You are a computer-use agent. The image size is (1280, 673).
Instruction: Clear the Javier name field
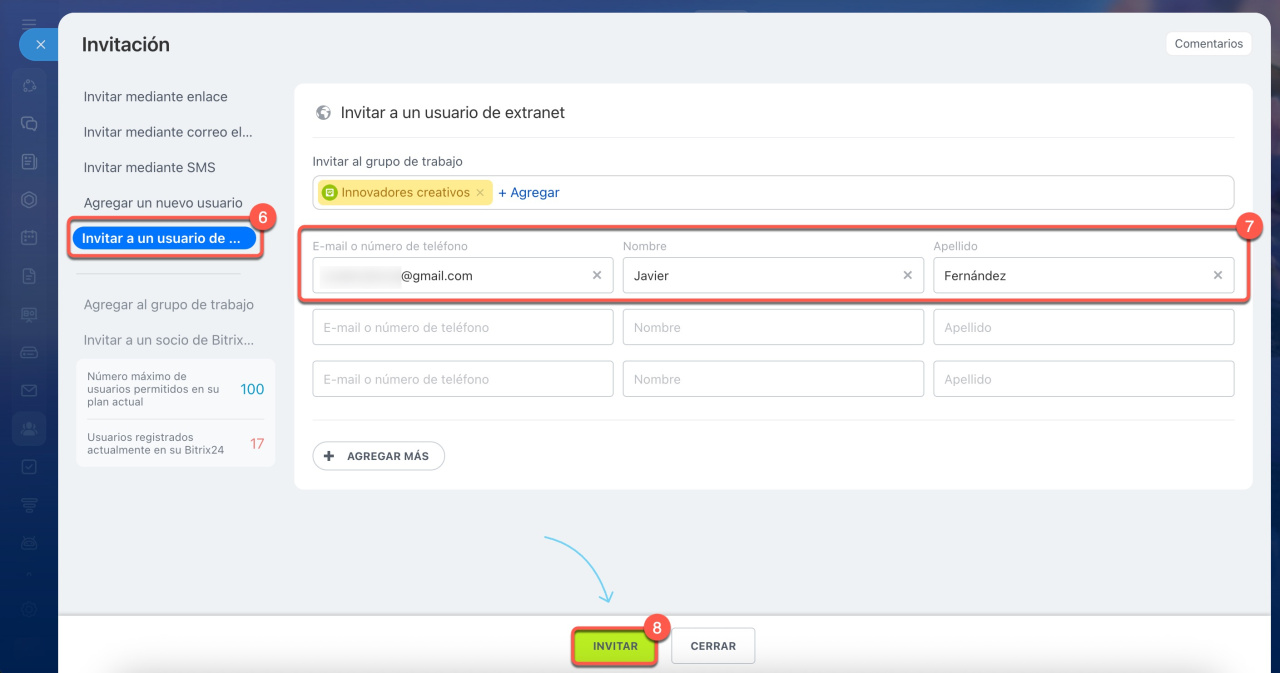point(907,275)
